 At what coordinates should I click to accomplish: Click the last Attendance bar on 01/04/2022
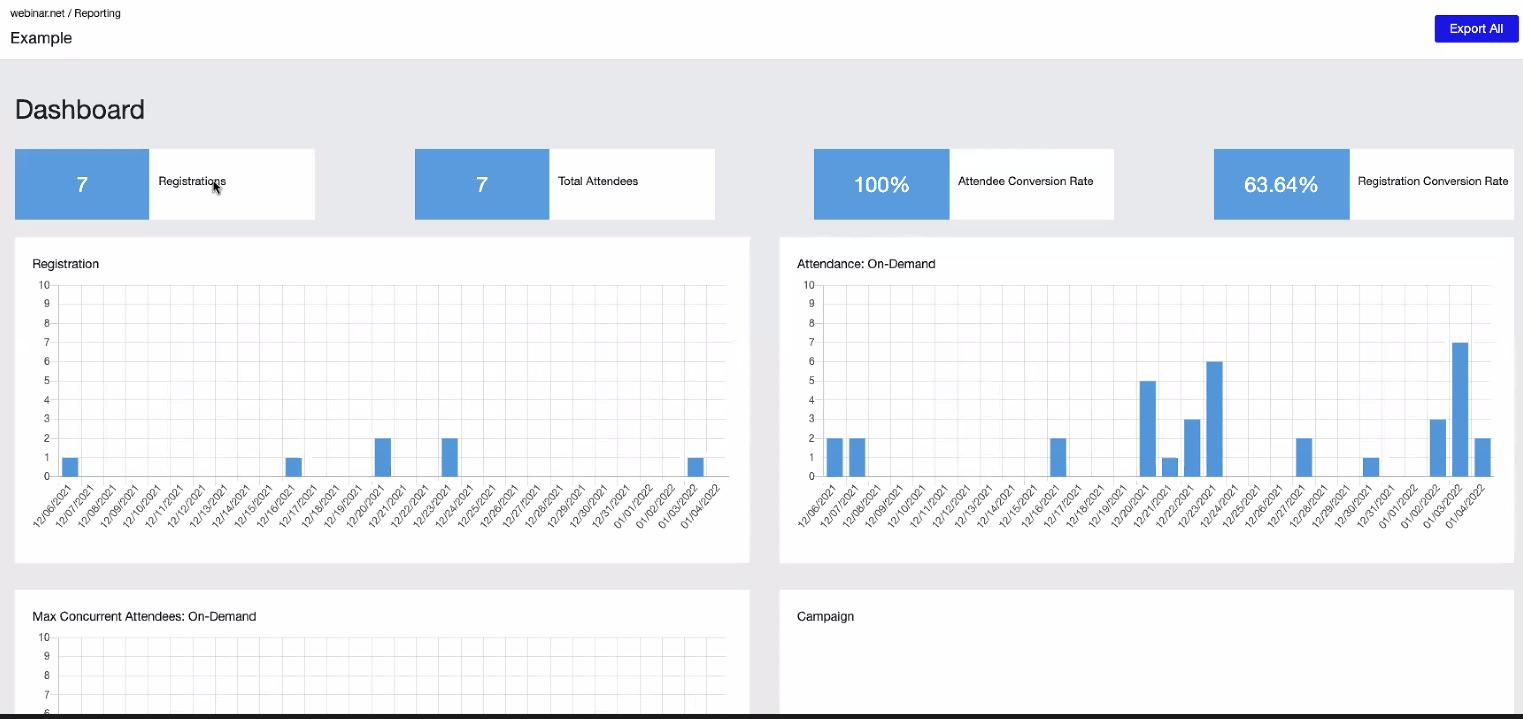click(1482, 458)
